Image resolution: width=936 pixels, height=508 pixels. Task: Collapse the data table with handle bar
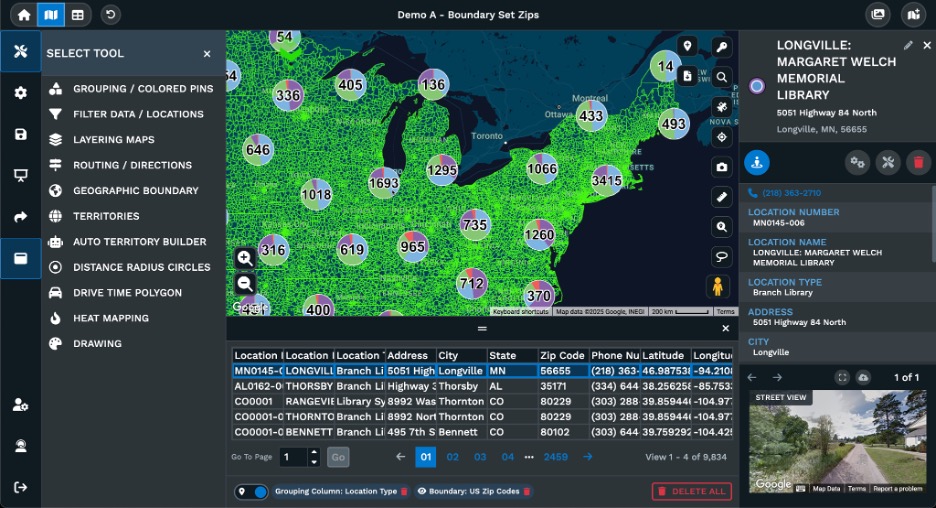[481, 328]
